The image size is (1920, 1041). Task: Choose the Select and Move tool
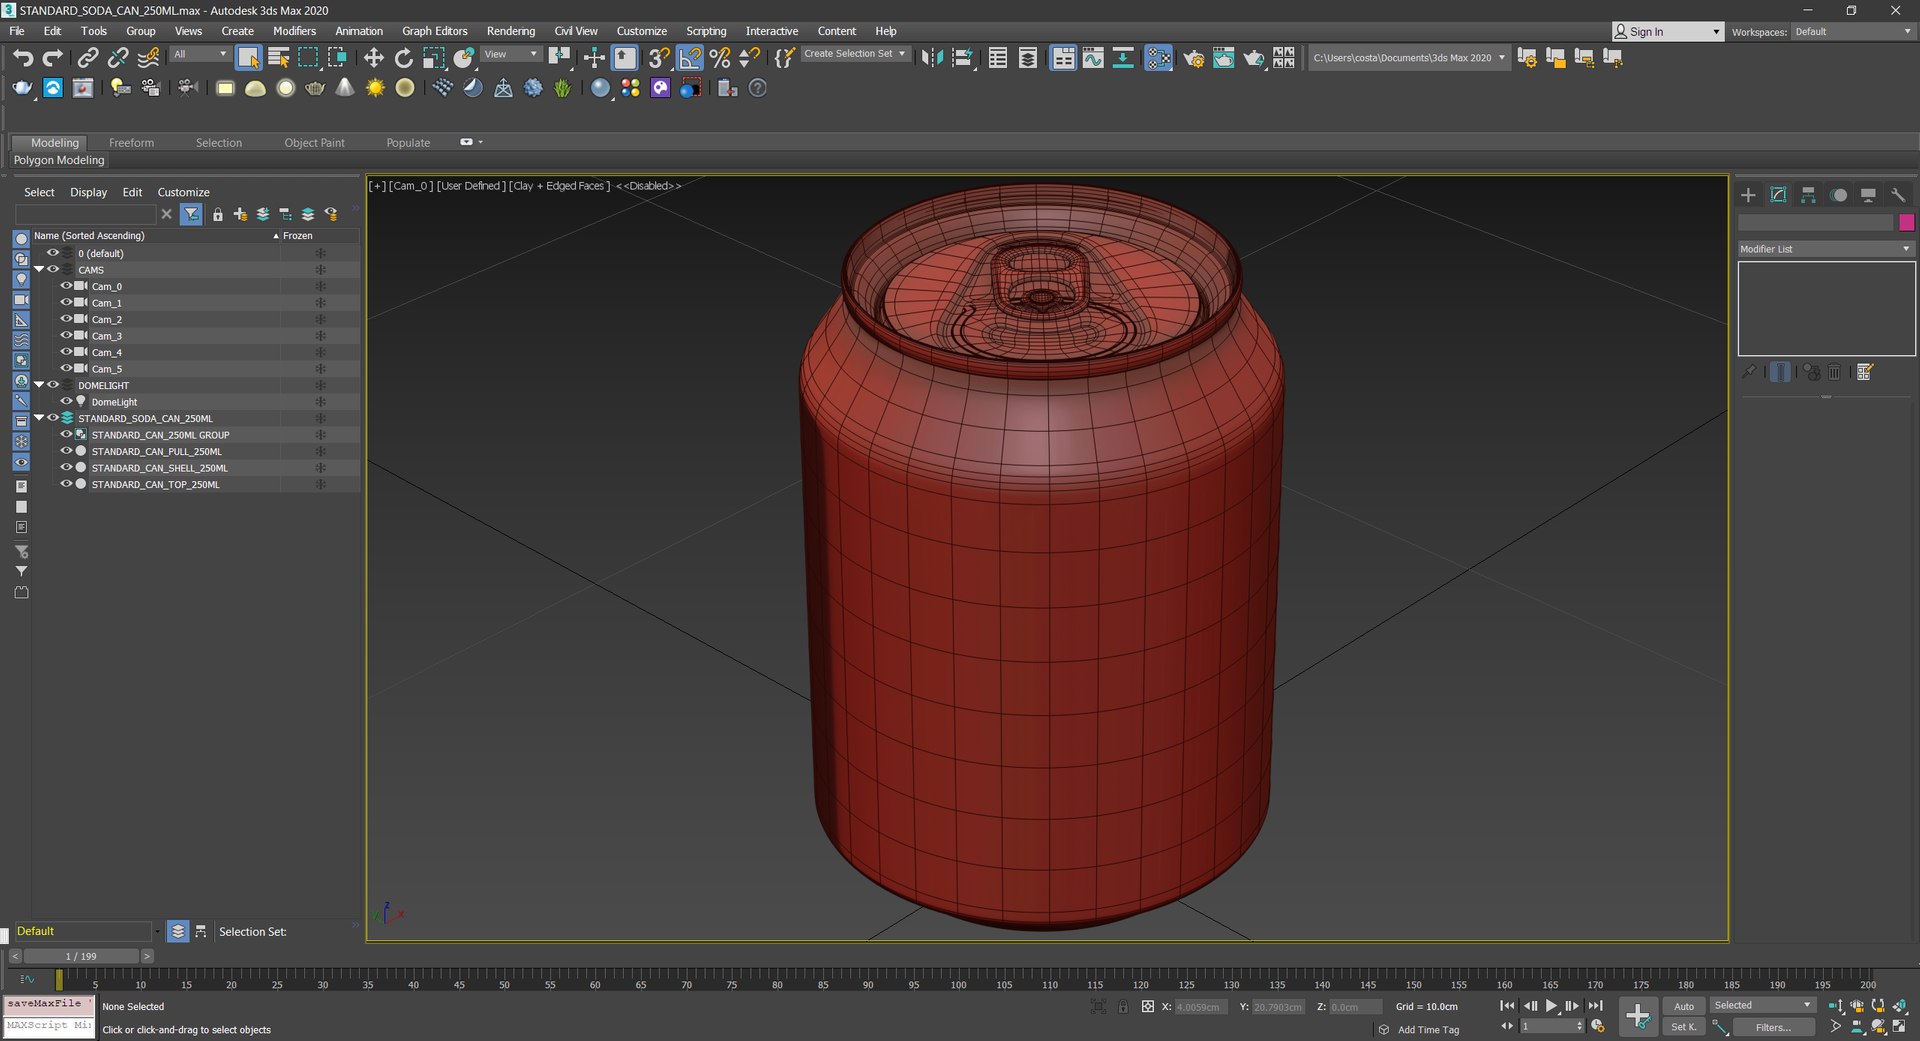[x=373, y=58]
